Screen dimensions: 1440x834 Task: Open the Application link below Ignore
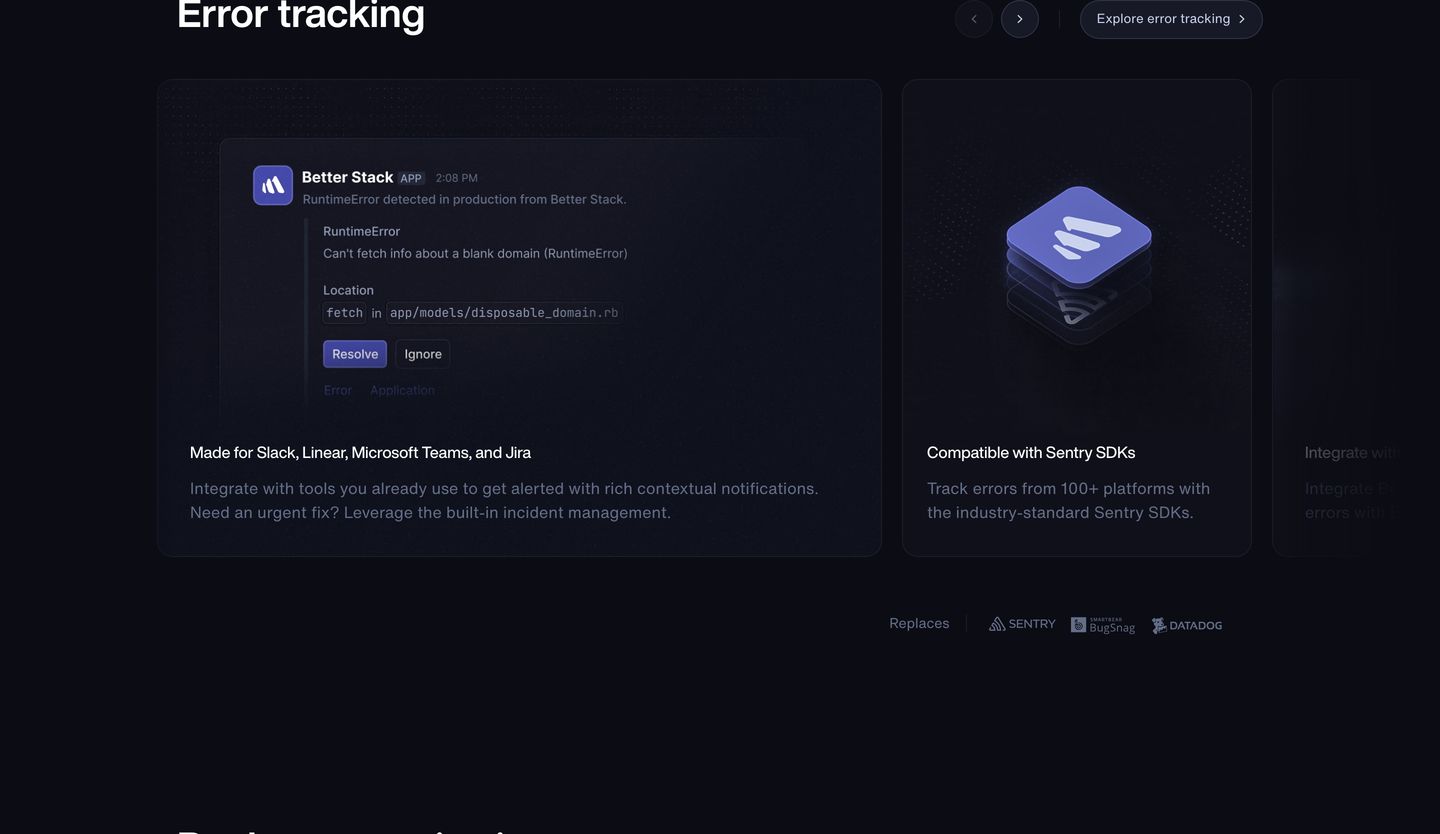pyautogui.click(x=402, y=390)
